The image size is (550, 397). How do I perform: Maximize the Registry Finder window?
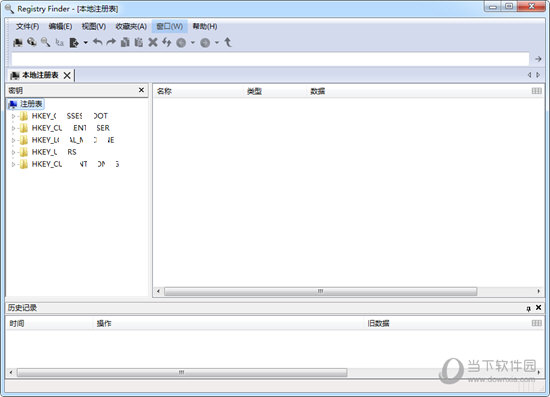coord(509,7)
